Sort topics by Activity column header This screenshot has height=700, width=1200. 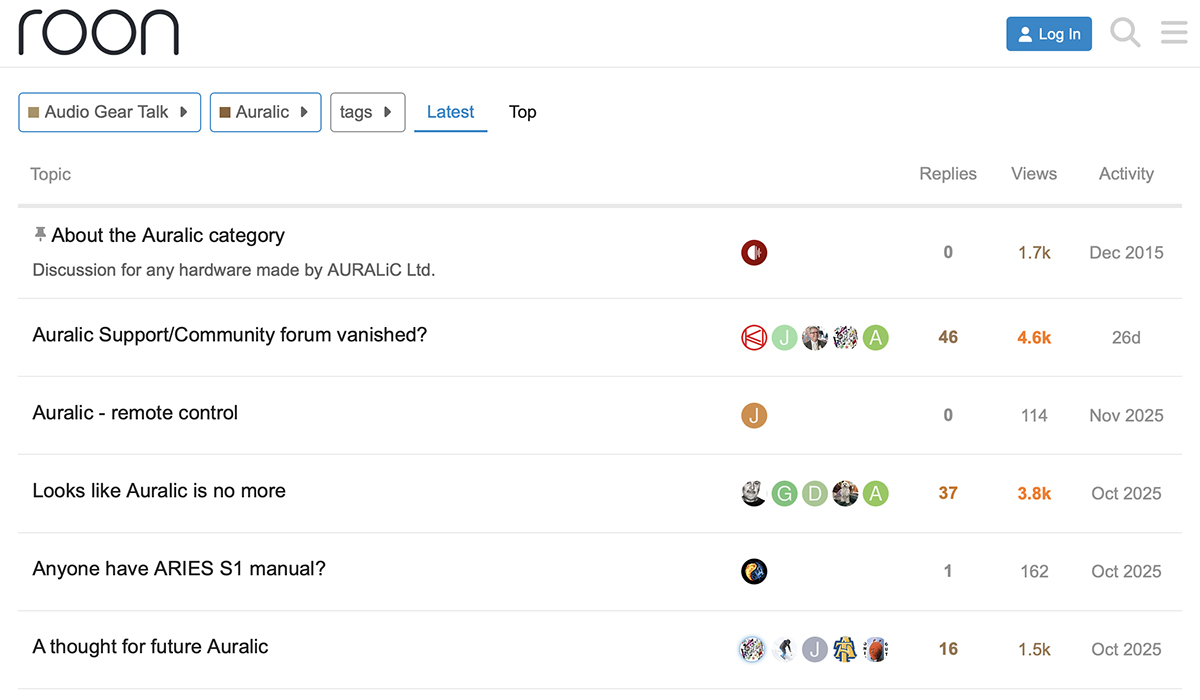point(1125,174)
